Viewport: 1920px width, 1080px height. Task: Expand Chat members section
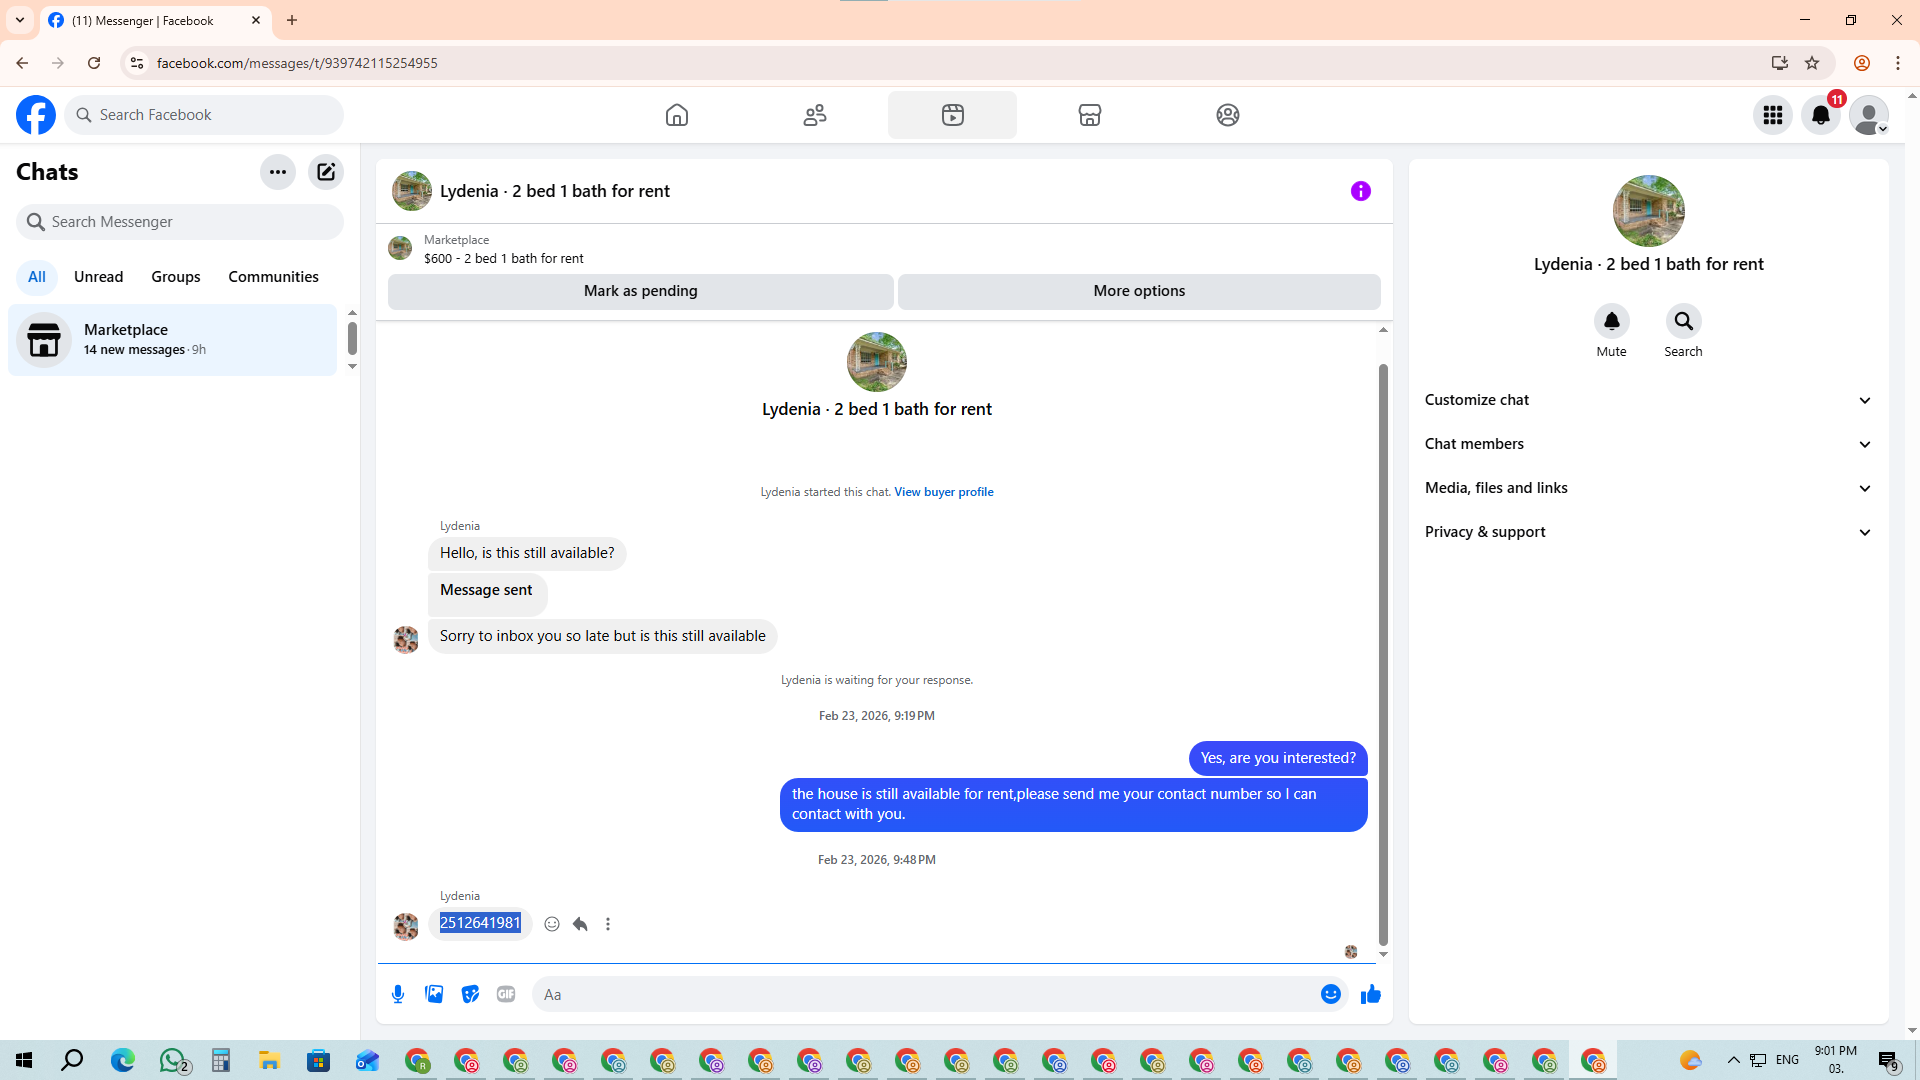(x=1648, y=444)
